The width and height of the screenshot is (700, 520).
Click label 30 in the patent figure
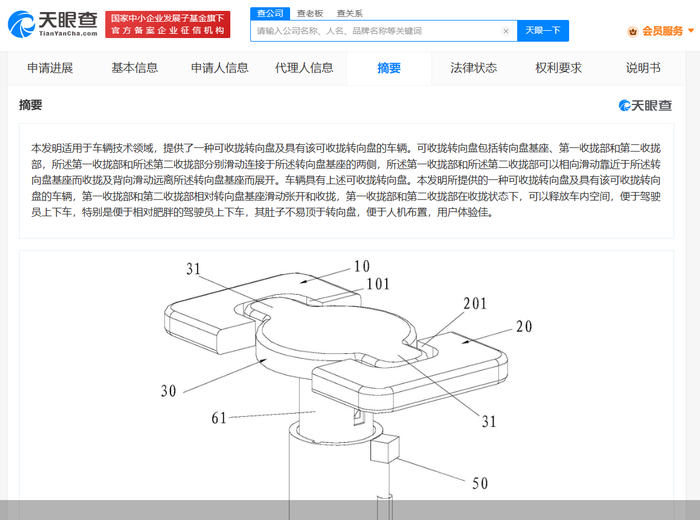pyautogui.click(x=169, y=391)
